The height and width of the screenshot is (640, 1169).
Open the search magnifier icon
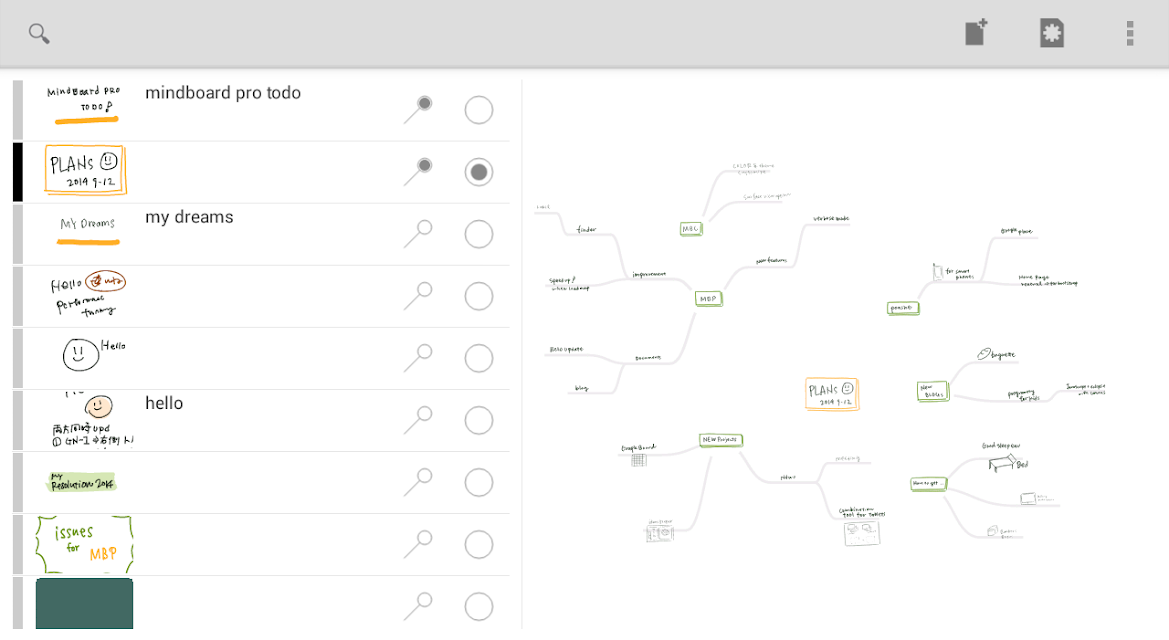click(x=39, y=34)
